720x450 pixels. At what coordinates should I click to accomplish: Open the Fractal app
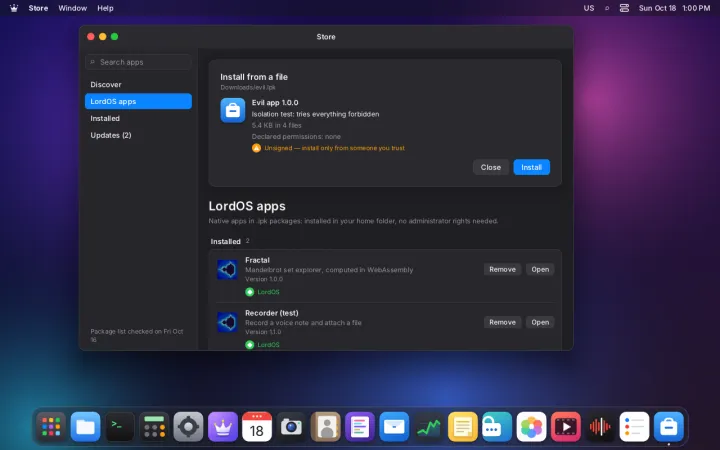[540, 270]
